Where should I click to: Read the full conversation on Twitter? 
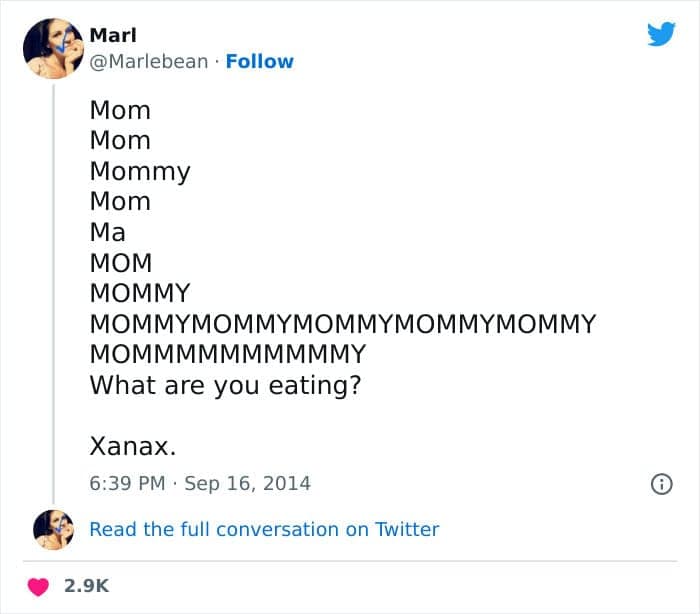tap(264, 530)
